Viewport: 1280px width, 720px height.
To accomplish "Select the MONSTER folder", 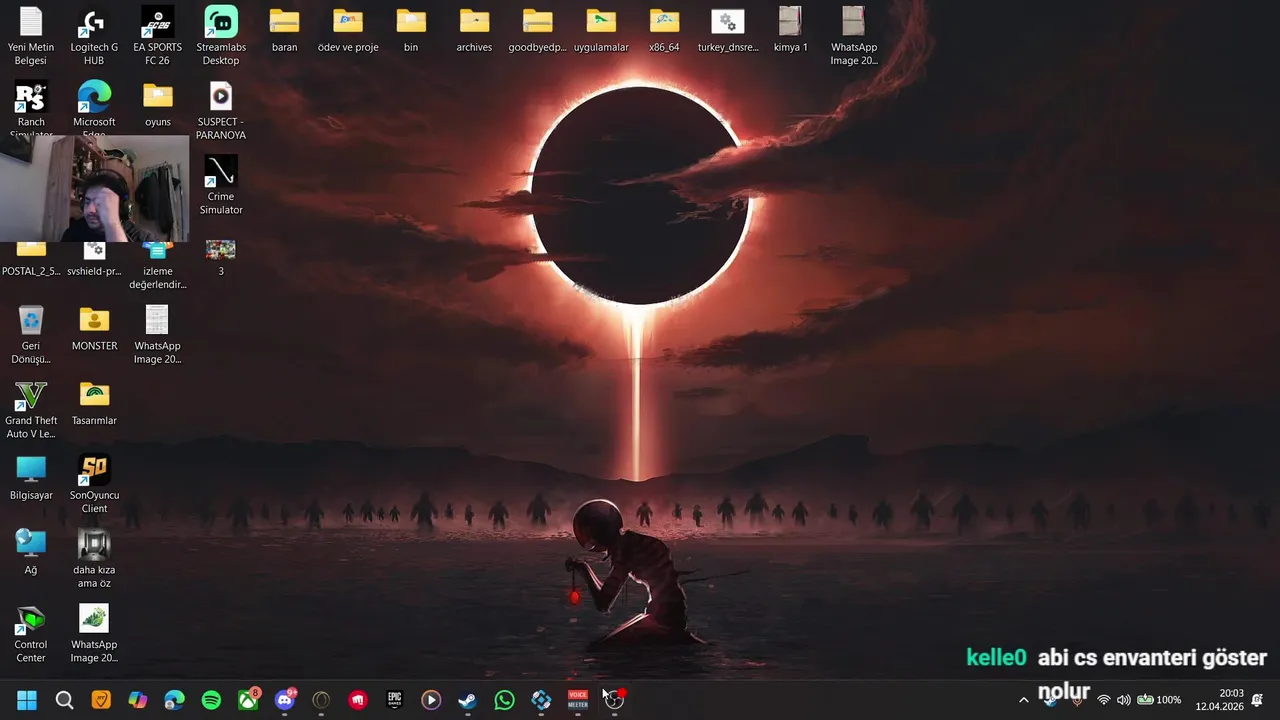I will 94,328.
